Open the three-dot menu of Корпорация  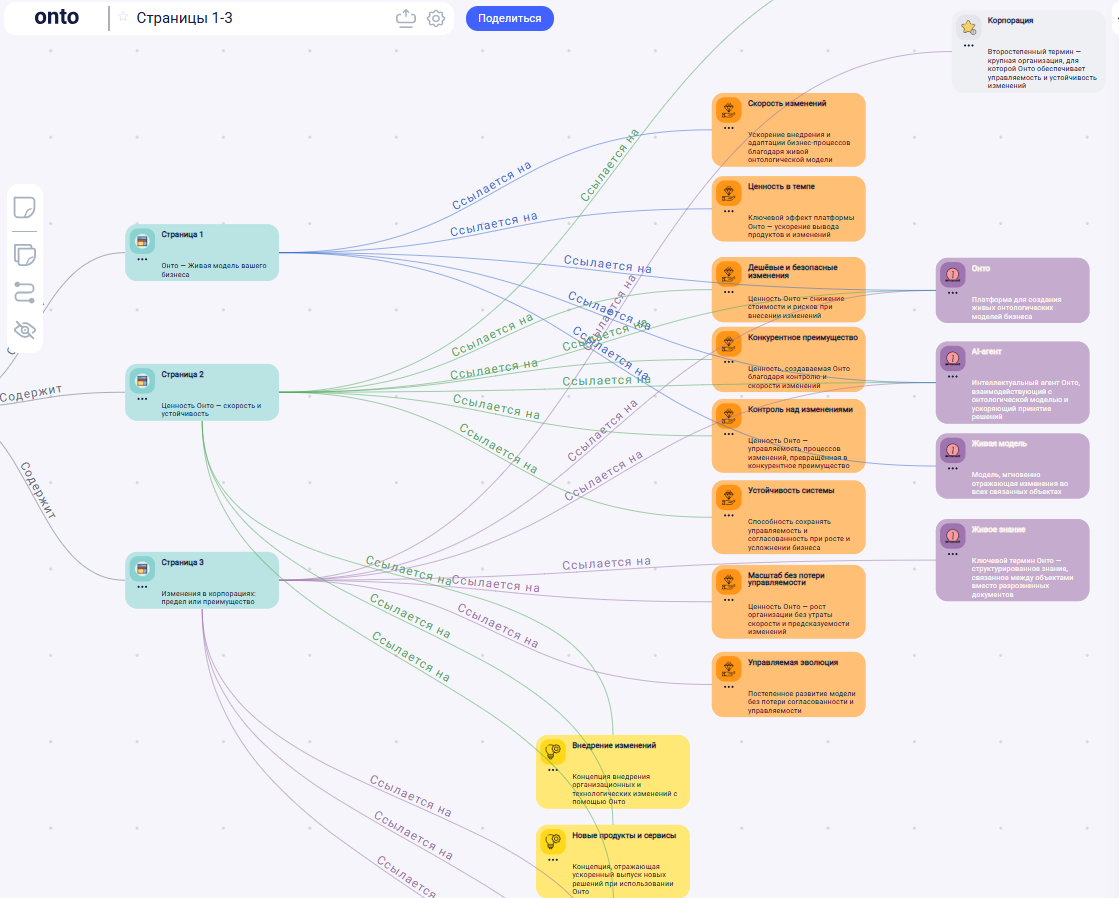pyautogui.click(x=968, y=46)
